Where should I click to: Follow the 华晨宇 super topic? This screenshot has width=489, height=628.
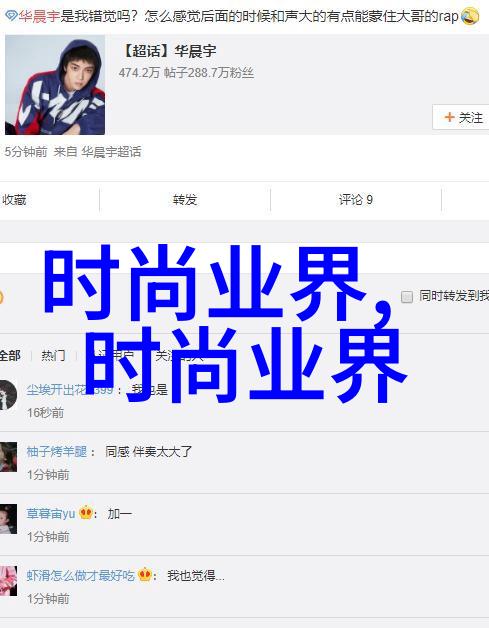click(x=461, y=117)
